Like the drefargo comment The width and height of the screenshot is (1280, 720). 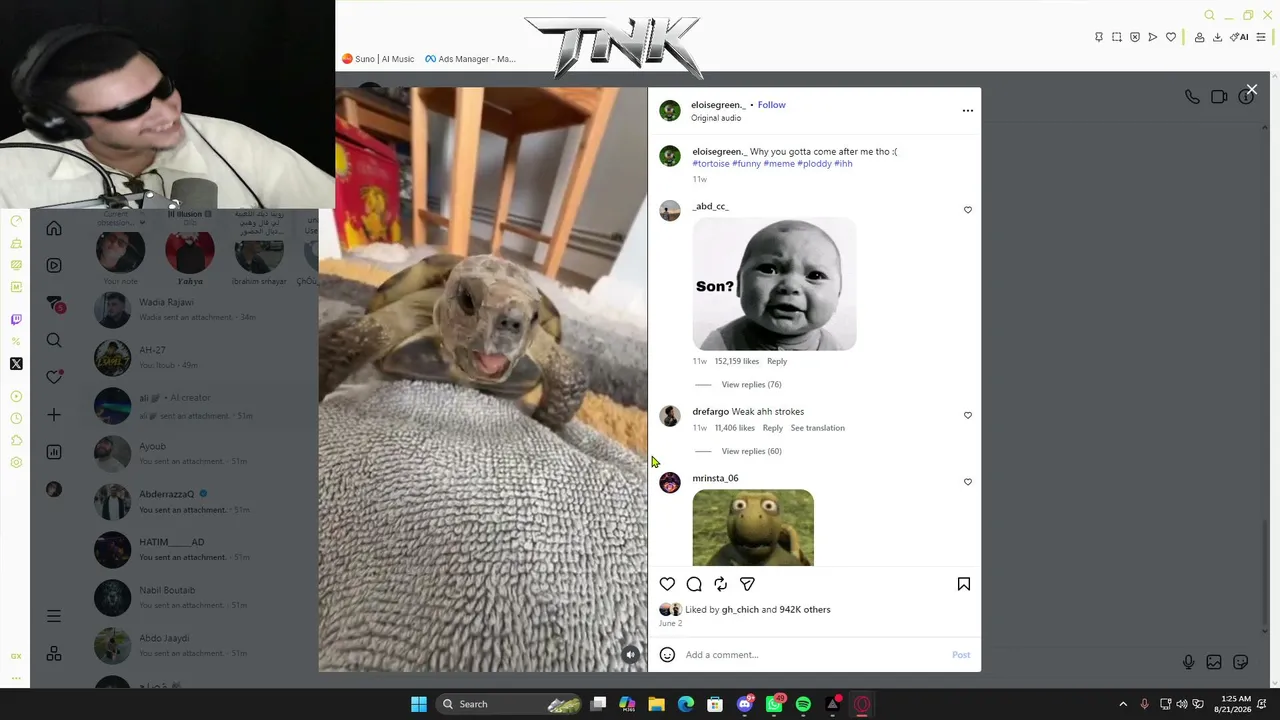[967, 415]
